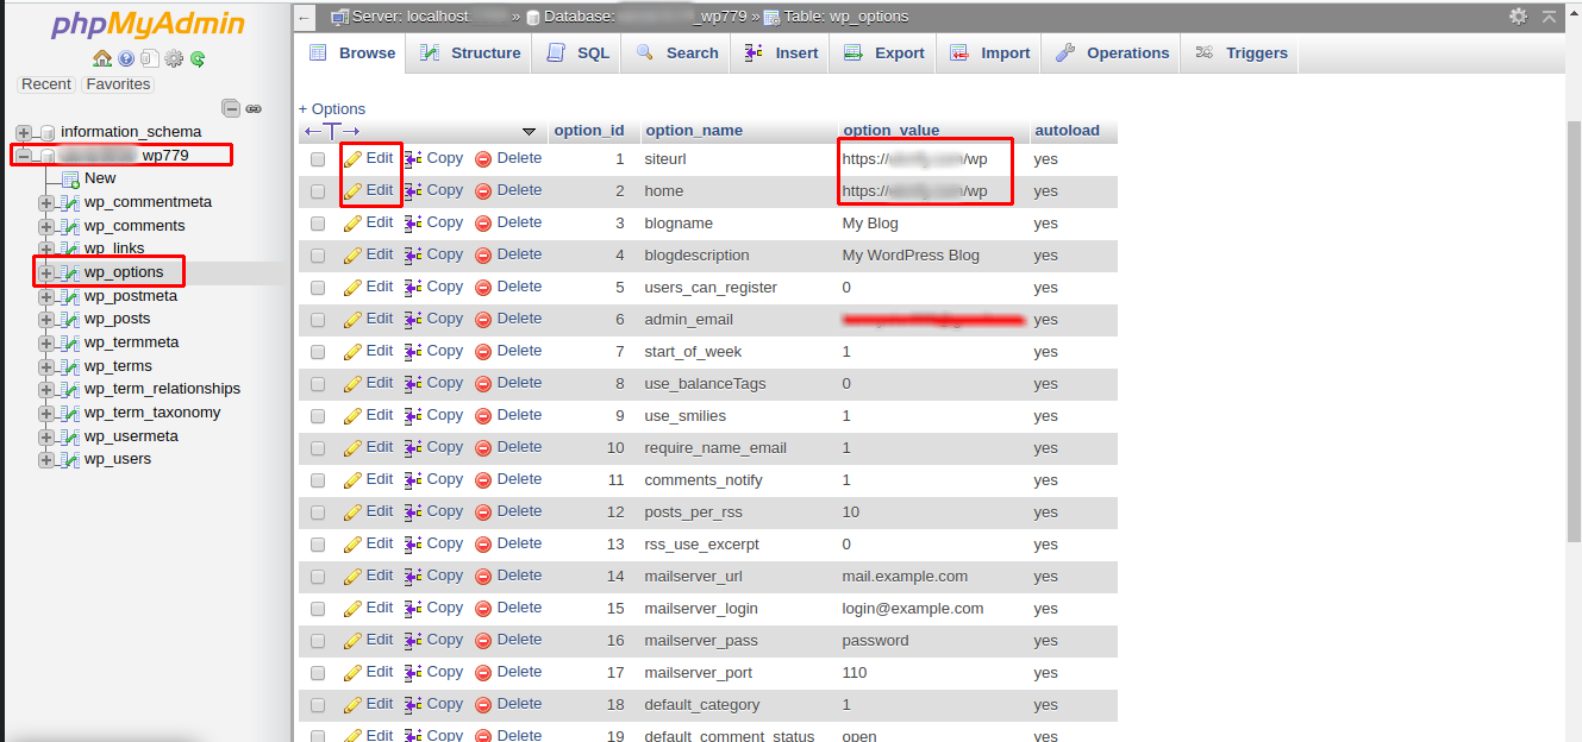Open the SQL tab

578,53
